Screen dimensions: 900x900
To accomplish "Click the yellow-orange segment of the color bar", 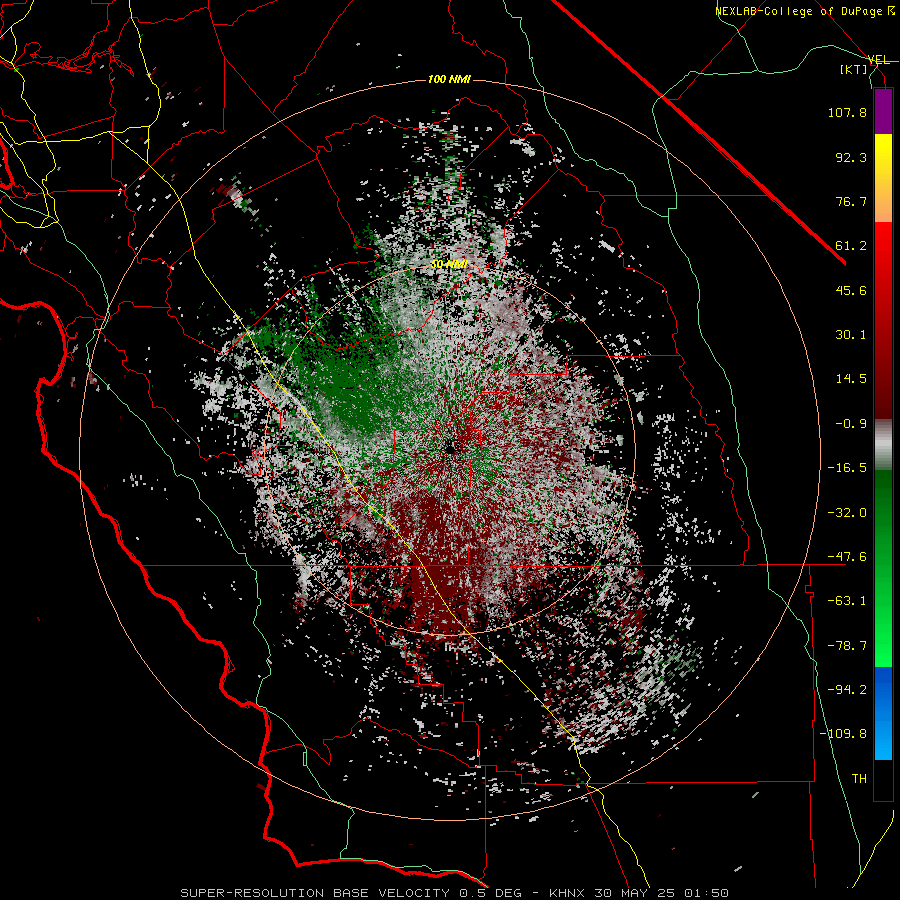I will [x=883, y=178].
